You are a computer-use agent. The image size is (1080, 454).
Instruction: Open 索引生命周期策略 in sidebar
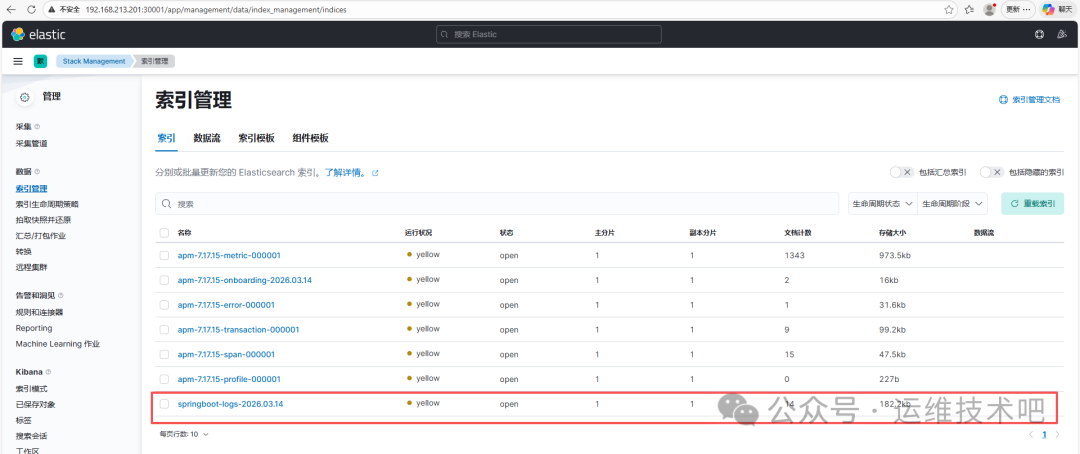coord(48,204)
